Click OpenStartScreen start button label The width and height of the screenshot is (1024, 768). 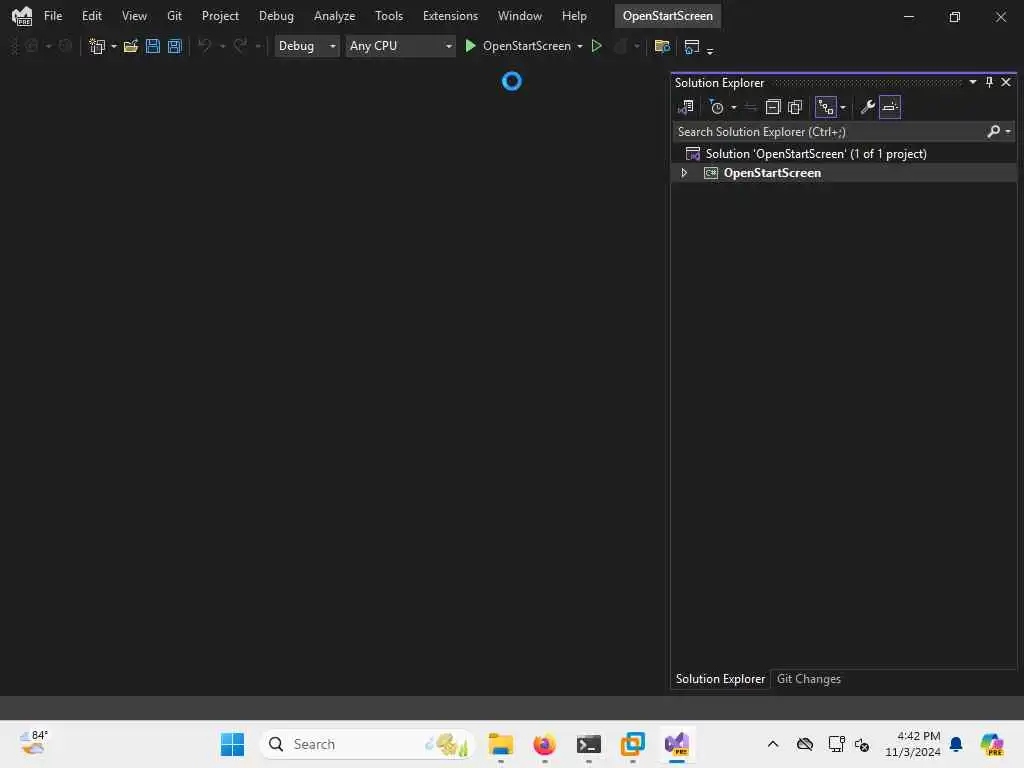(x=526, y=46)
